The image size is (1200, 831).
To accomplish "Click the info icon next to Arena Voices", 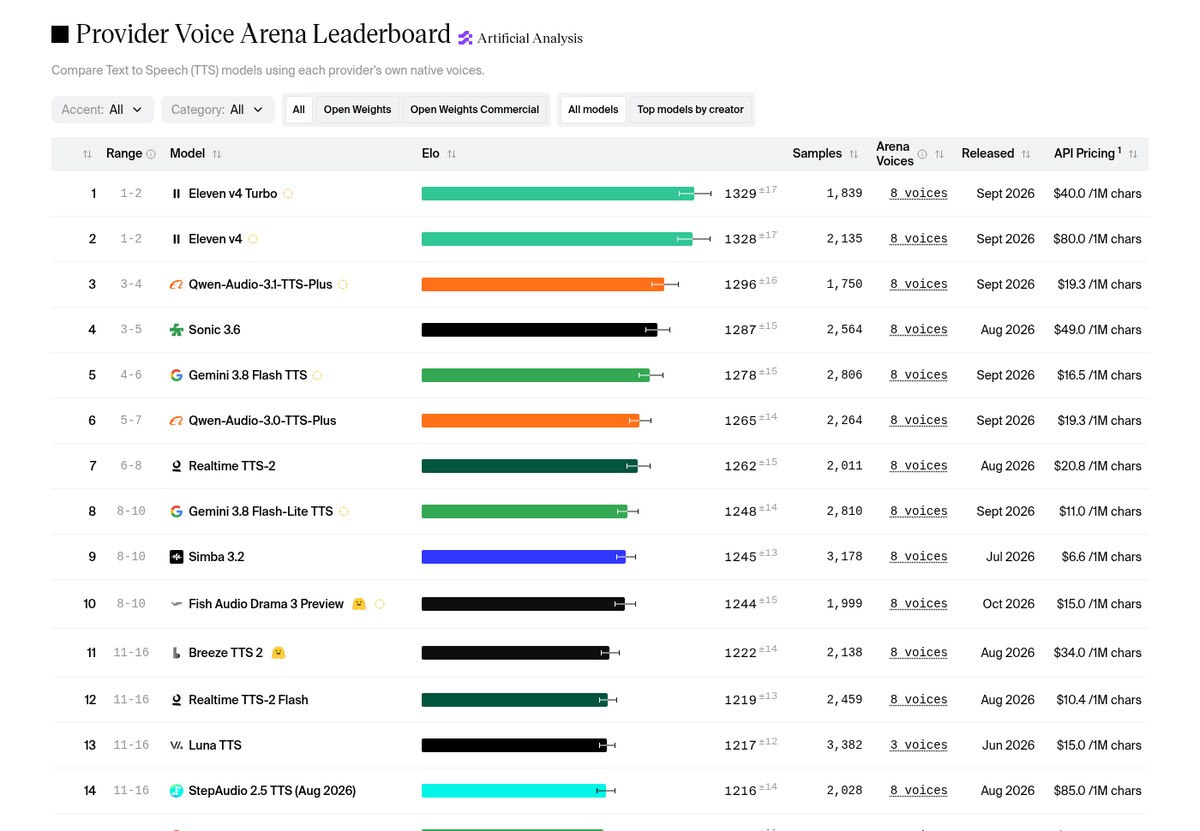I will pos(922,154).
